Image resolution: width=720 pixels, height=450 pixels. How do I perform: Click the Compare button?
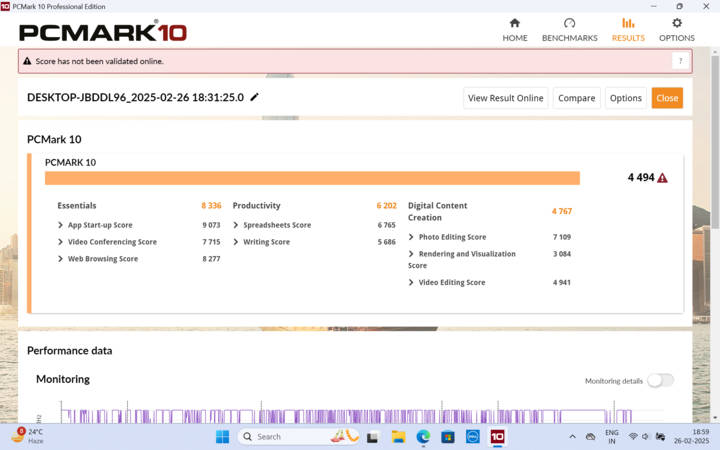coord(576,98)
